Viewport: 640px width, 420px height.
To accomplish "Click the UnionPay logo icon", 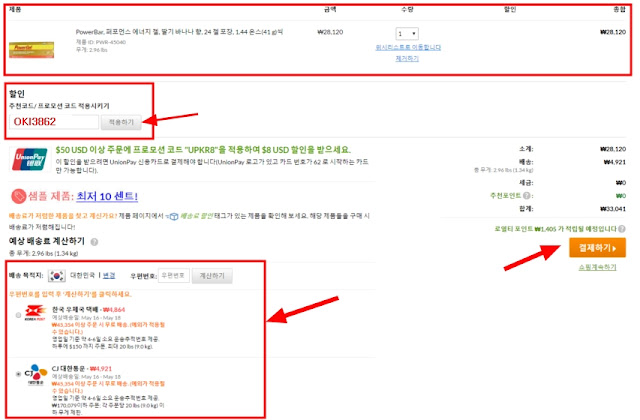I will pos(30,159).
